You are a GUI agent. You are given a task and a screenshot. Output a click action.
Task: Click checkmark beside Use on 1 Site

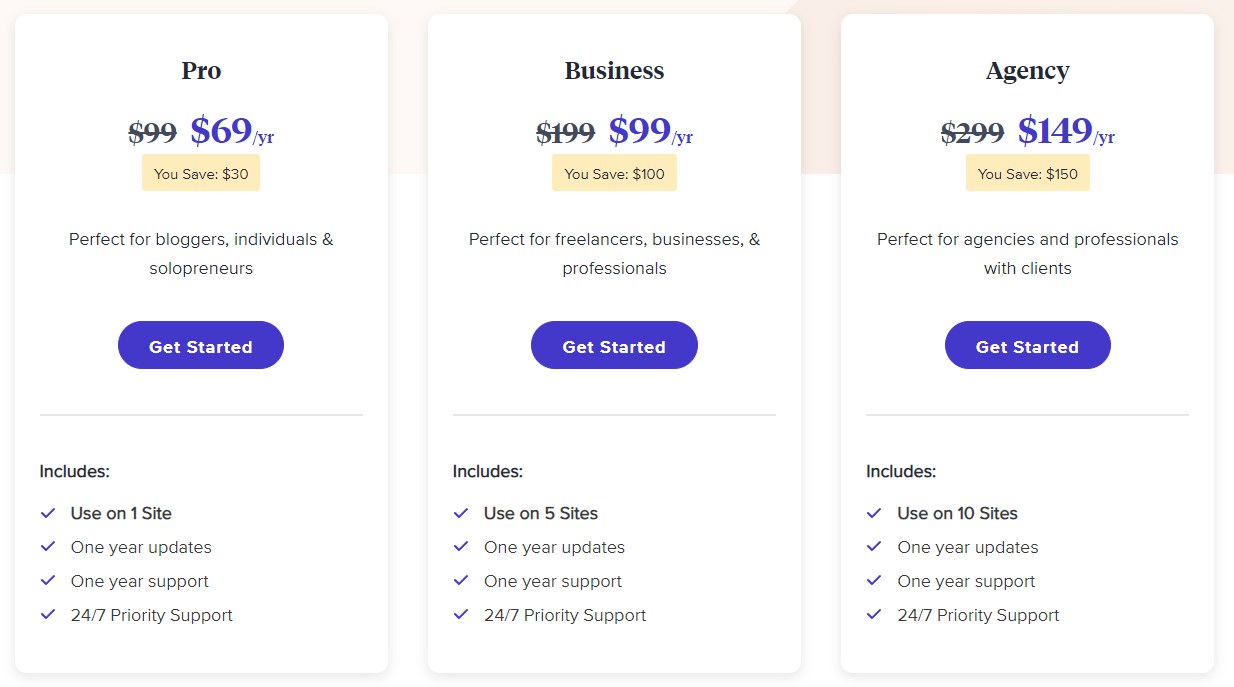[x=48, y=513]
